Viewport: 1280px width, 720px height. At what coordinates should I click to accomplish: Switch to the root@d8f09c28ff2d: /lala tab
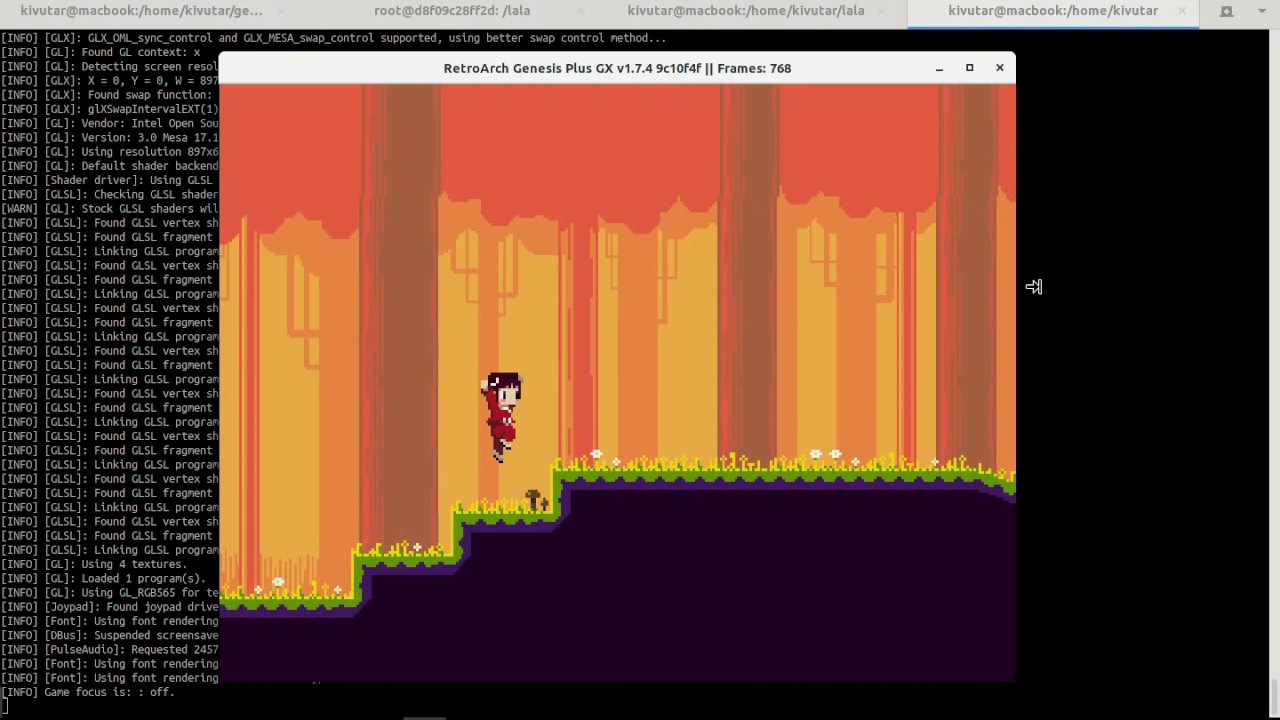(452, 11)
